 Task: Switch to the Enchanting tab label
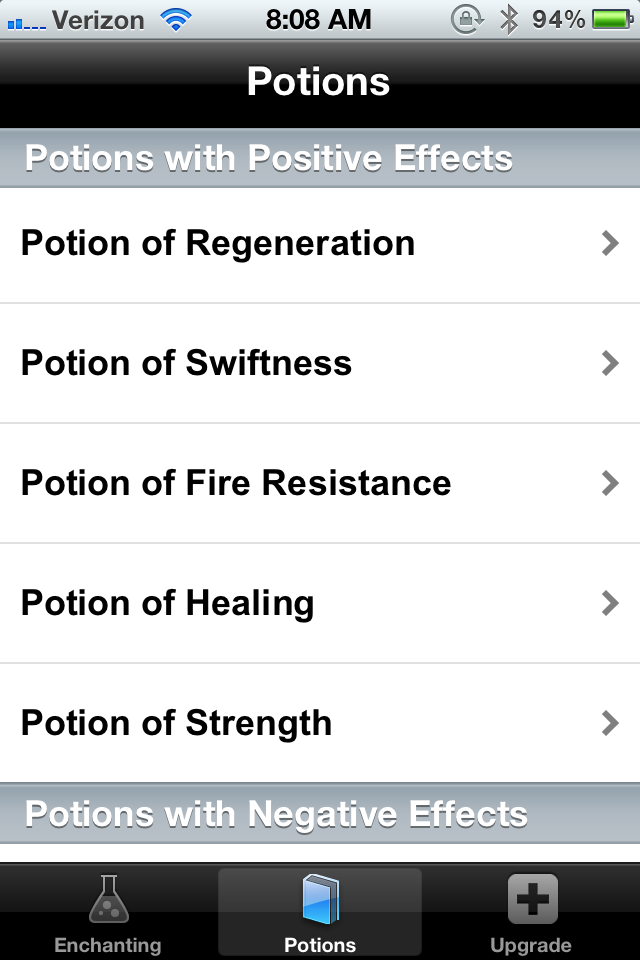coord(107,945)
